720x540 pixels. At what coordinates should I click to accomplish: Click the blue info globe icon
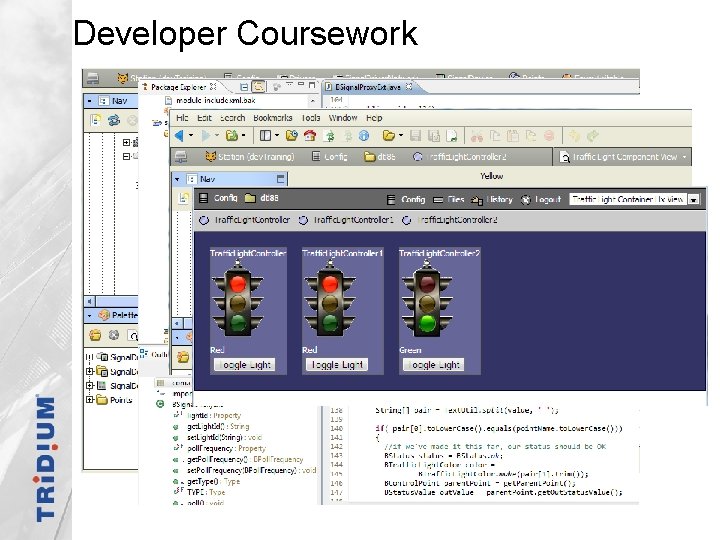click(364, 135)
